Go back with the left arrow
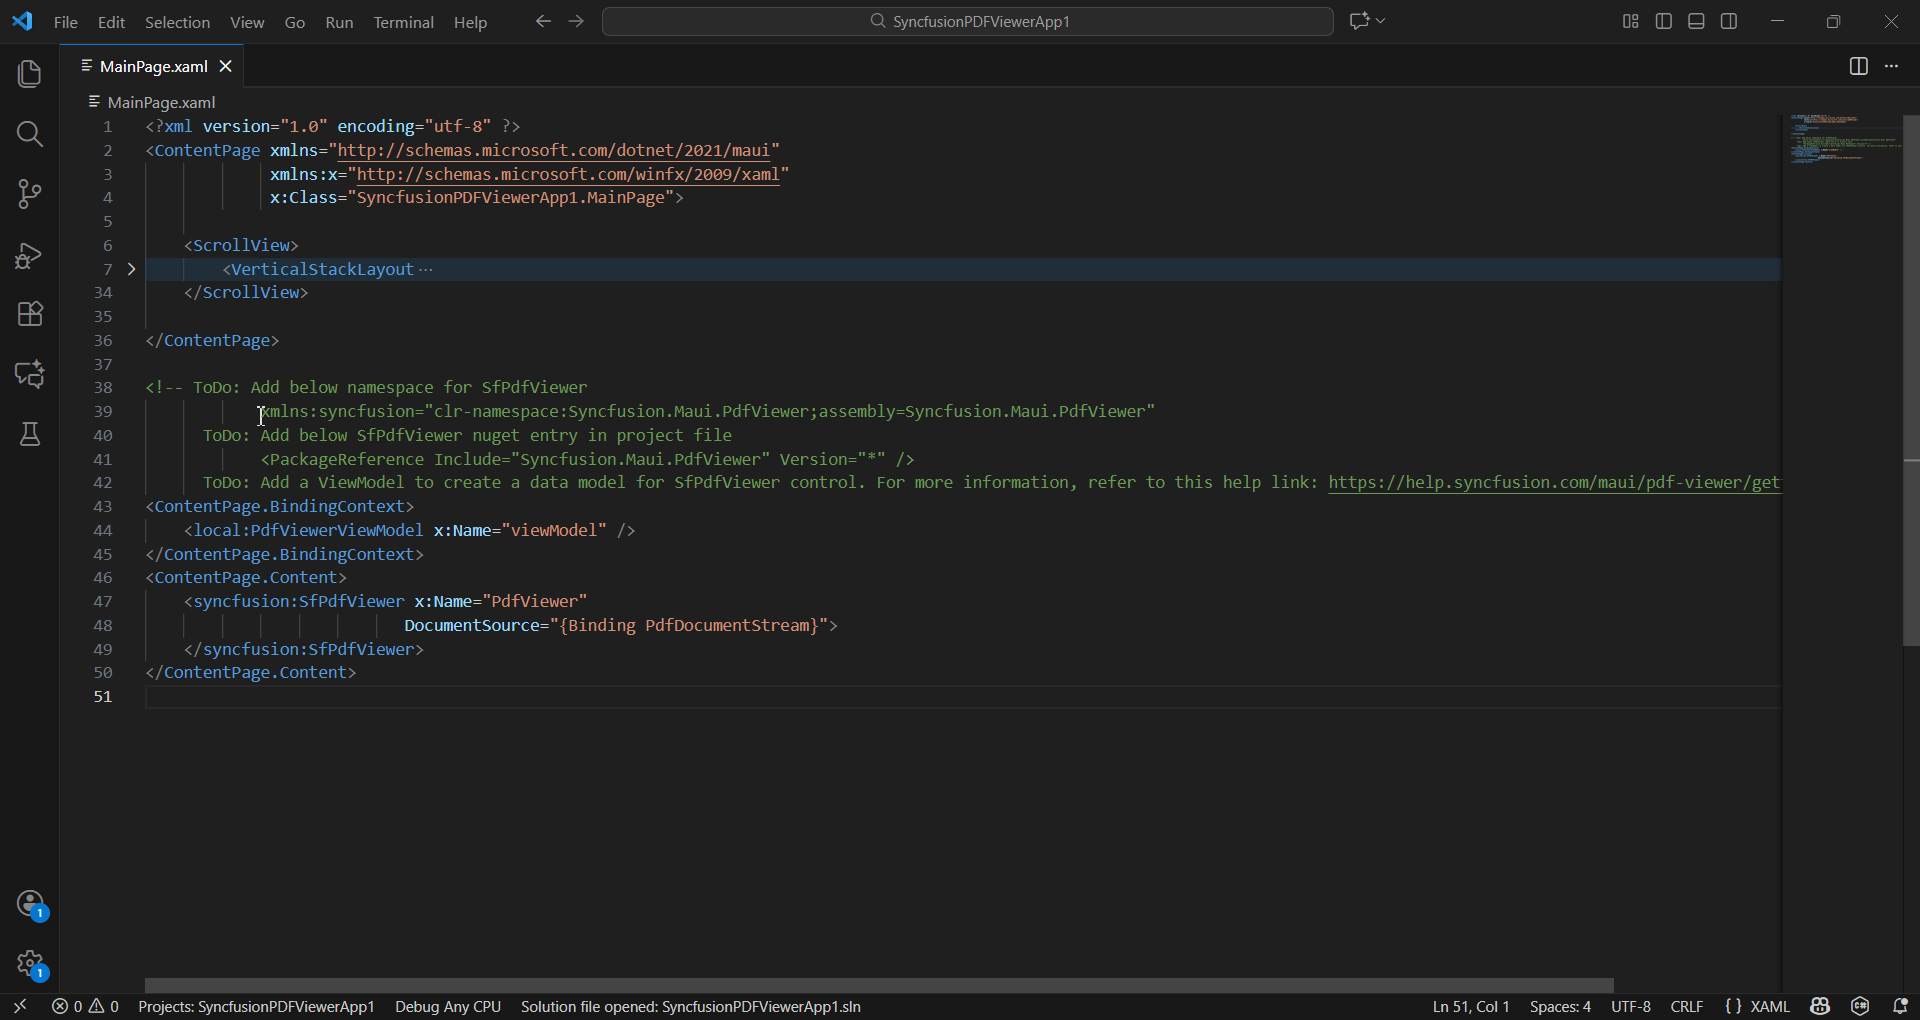 (x=543, y=21)
